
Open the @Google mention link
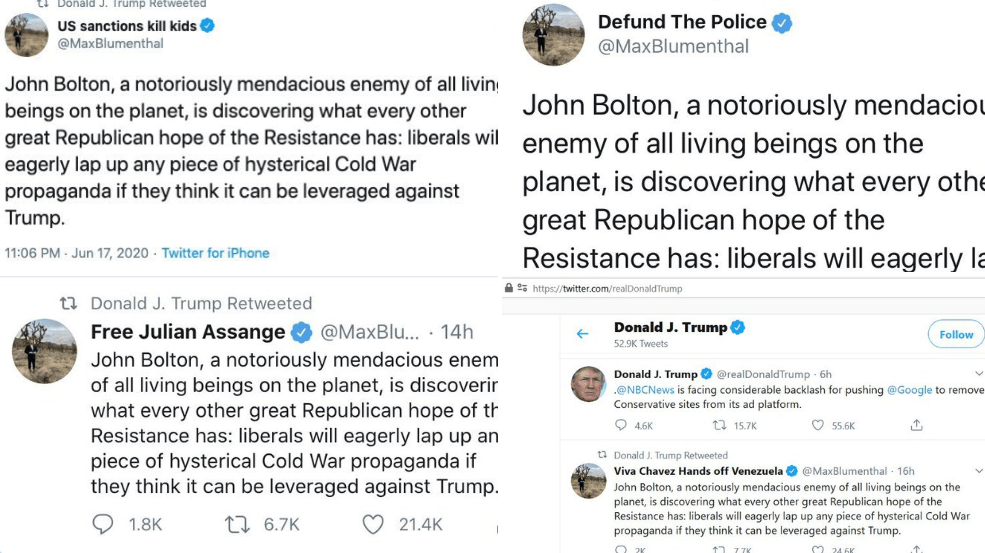[x=909, y=390]
